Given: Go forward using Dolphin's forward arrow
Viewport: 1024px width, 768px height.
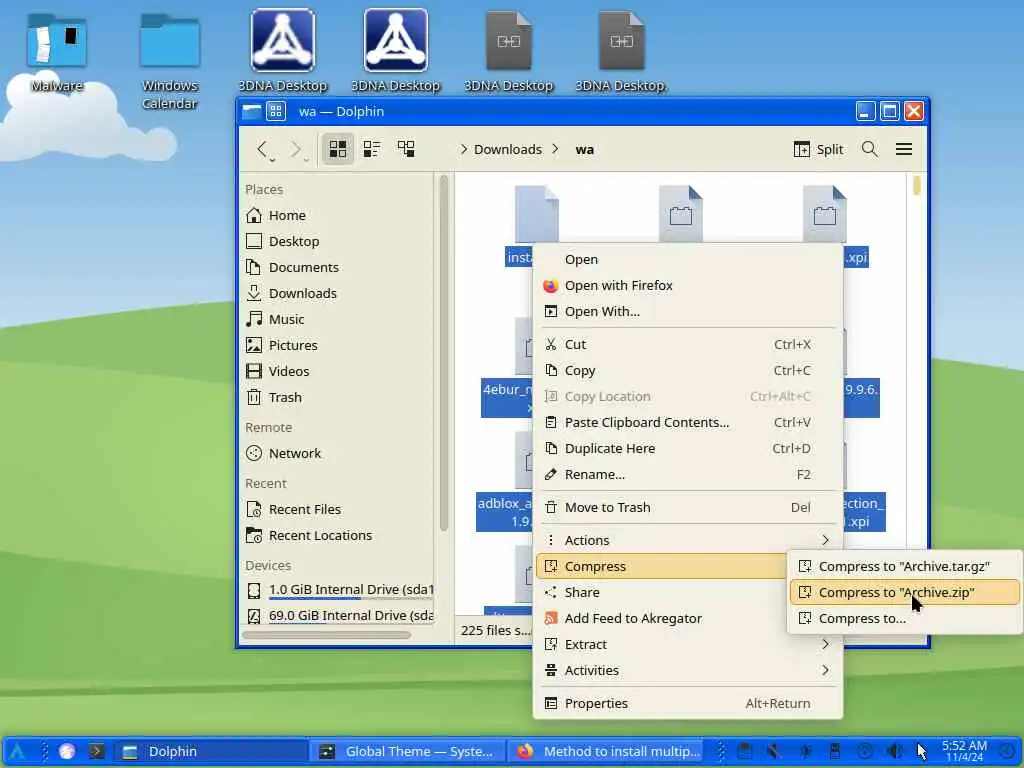Looking at the screenshot, I should (296, 150).
